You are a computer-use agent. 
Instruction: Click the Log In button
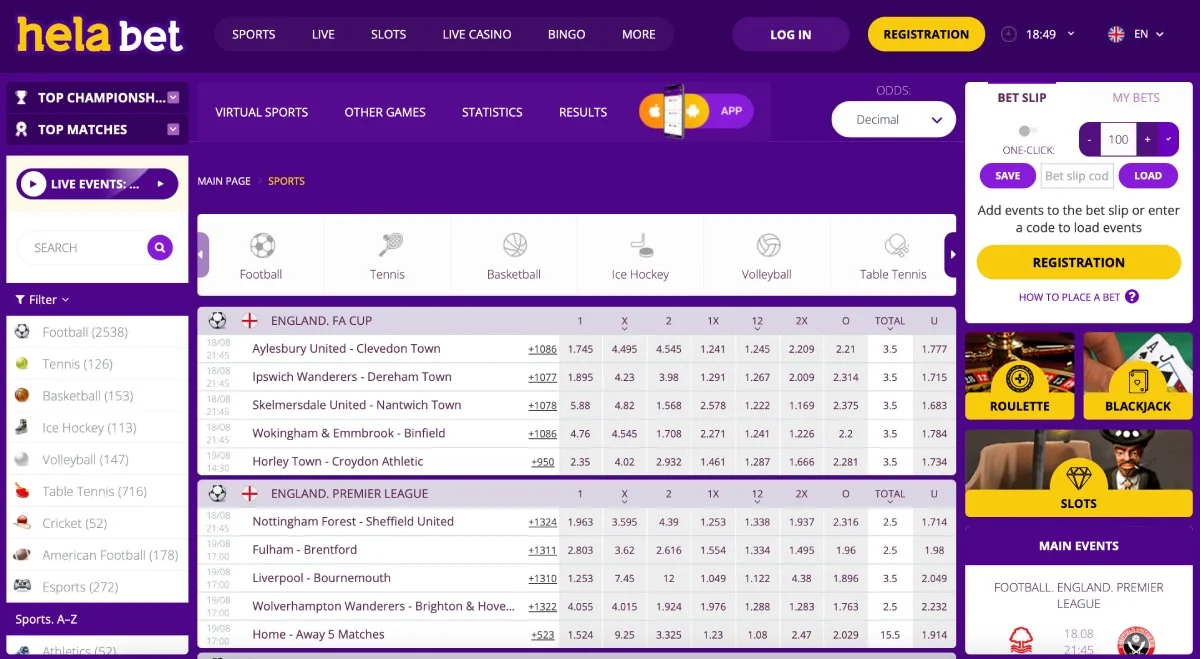coord(790,34)
